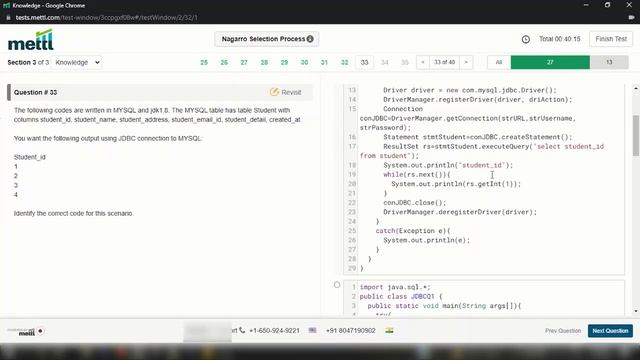640x360 pixels.
Task: Click the recording indicator beside bottom Mettl logo
Action: click(x=40, y=331)
